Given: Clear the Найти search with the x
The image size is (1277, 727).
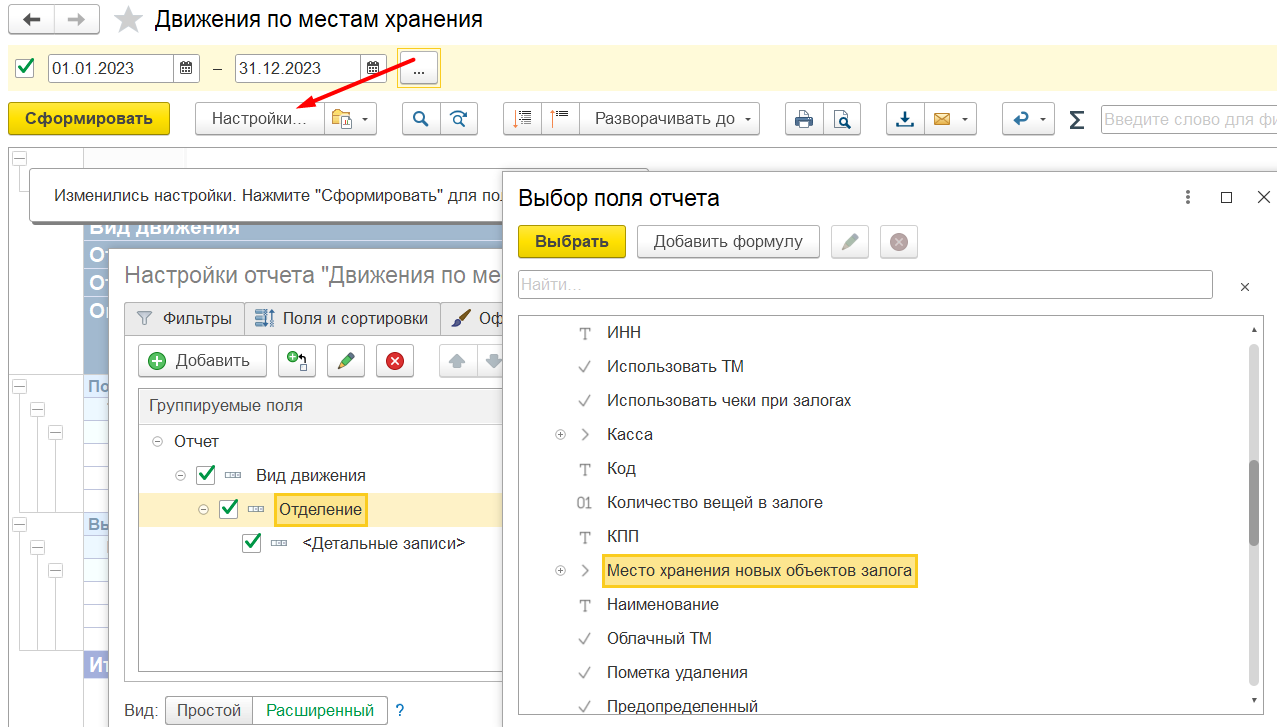Looking at the screenshot, I should pos(1245,286).
